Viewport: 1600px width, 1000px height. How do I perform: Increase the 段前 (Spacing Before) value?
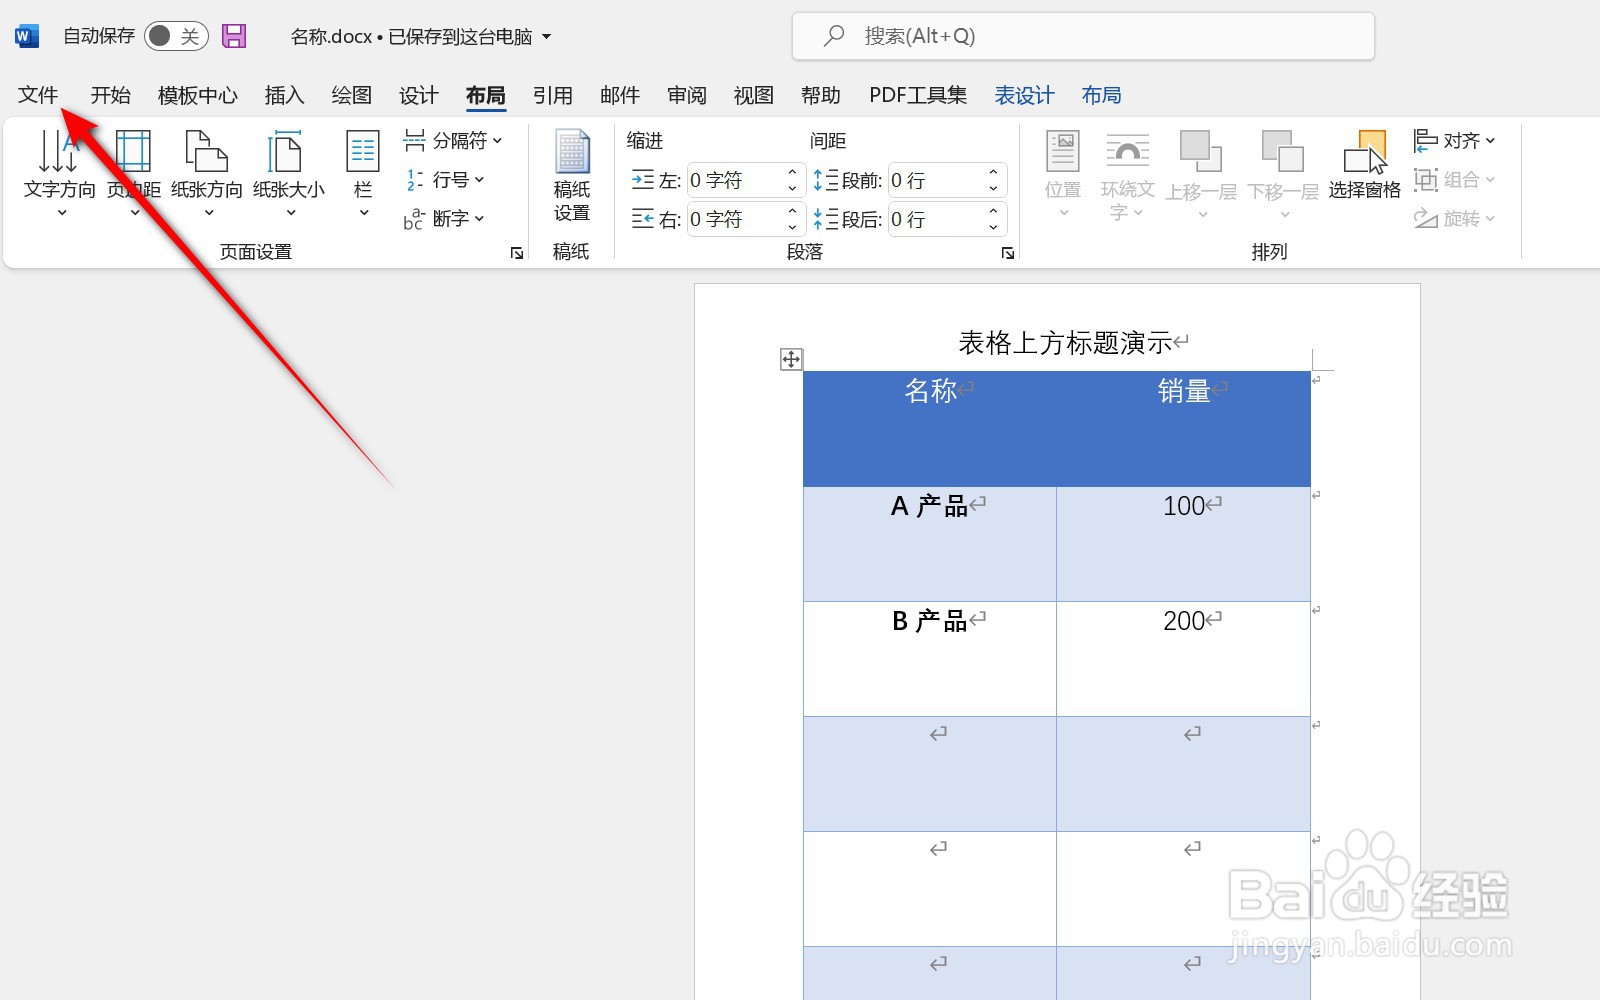(992, 172)
